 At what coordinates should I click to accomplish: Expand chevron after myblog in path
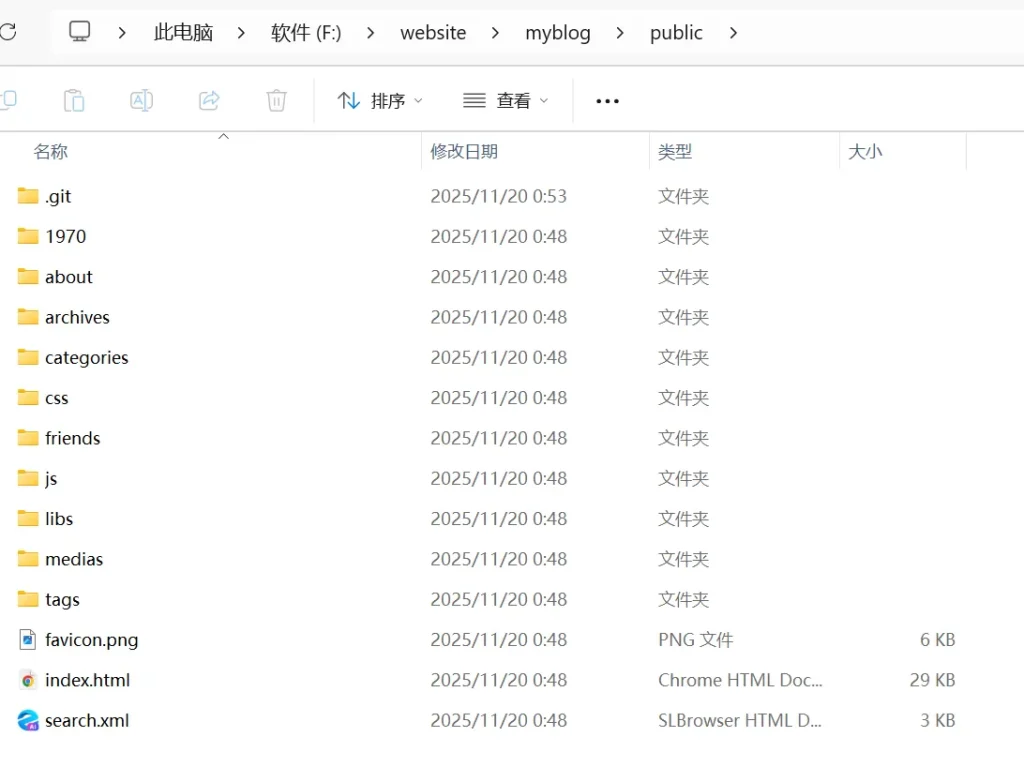tap(620, 33)
